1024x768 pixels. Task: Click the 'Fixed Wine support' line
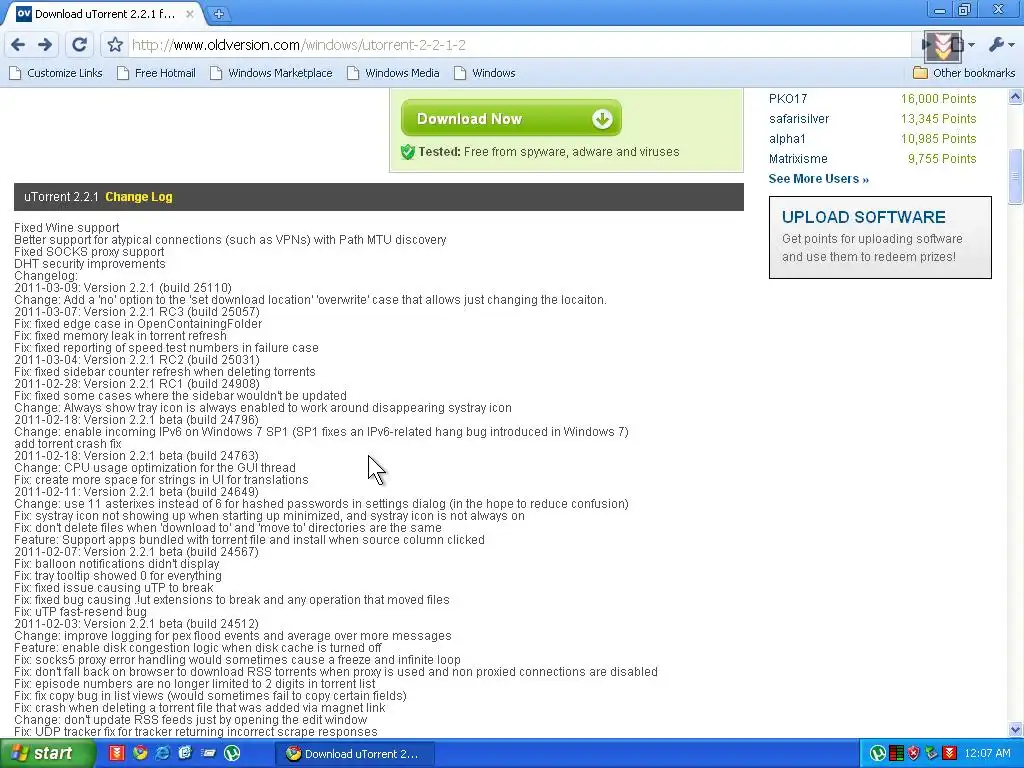pyautogui.click(x=67, y=228)
